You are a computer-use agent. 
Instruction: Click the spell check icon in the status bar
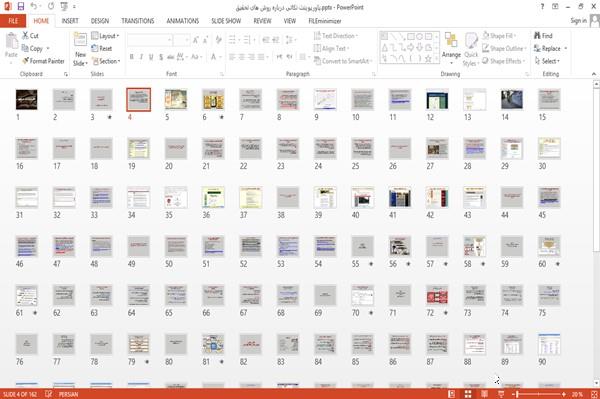pos(48,394)
